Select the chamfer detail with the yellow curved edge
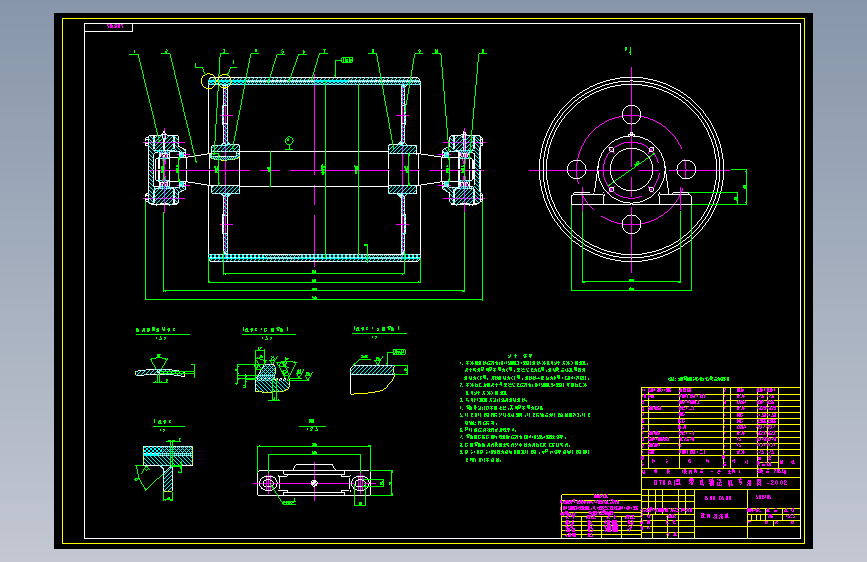The height and width of the screenshot is (562, 867). pos(379,371)
